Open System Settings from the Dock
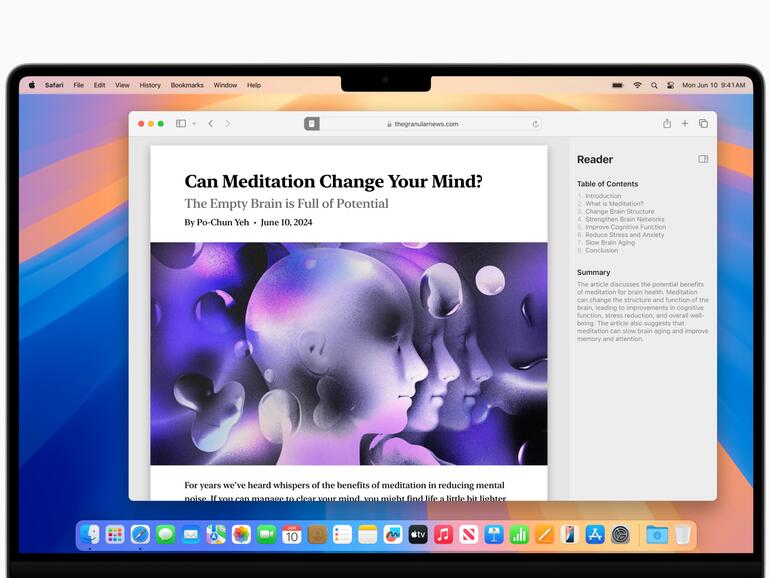 (620, 534)
